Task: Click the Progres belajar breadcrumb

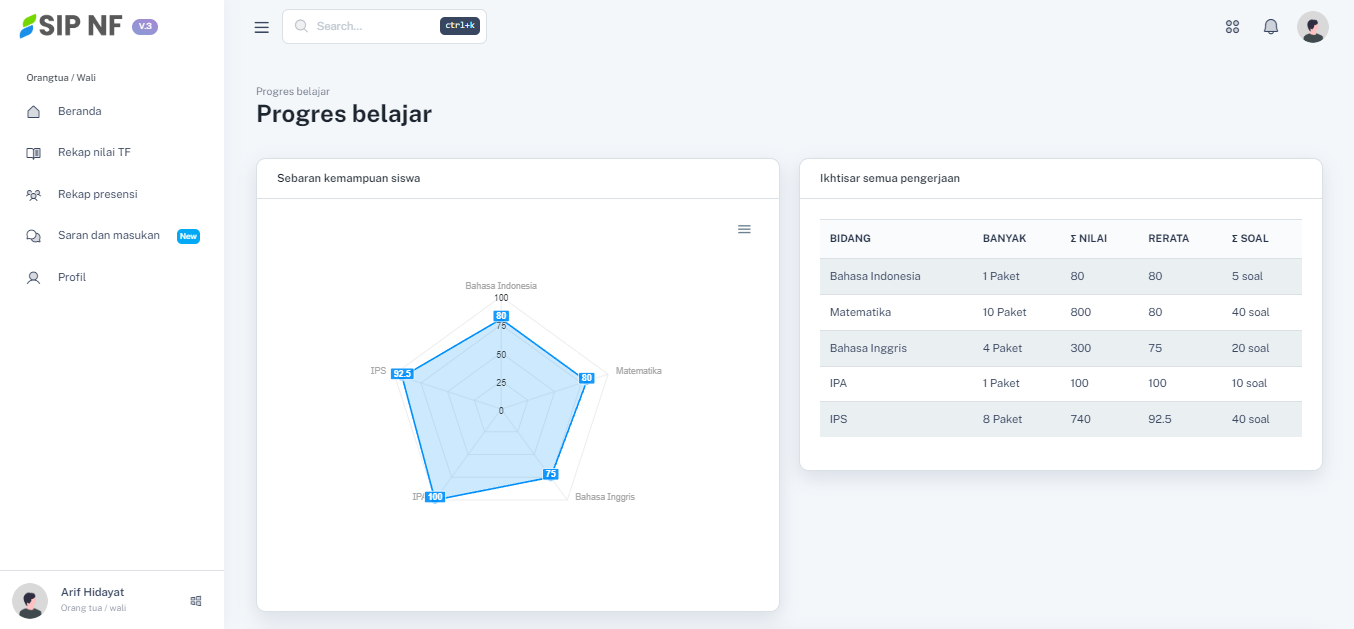Action: coord(293,91)
